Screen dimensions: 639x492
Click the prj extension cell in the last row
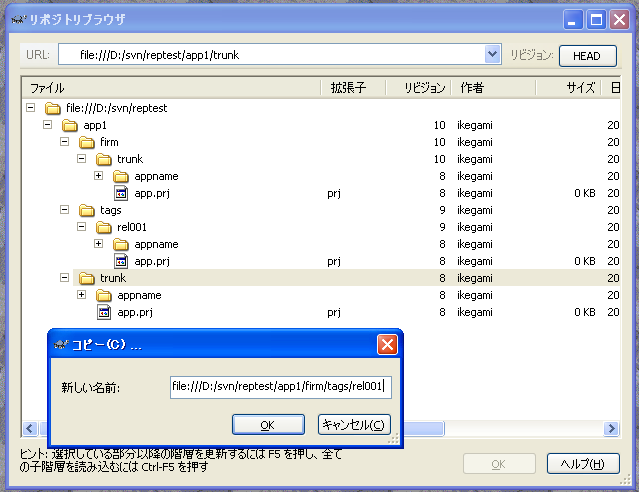334,313
